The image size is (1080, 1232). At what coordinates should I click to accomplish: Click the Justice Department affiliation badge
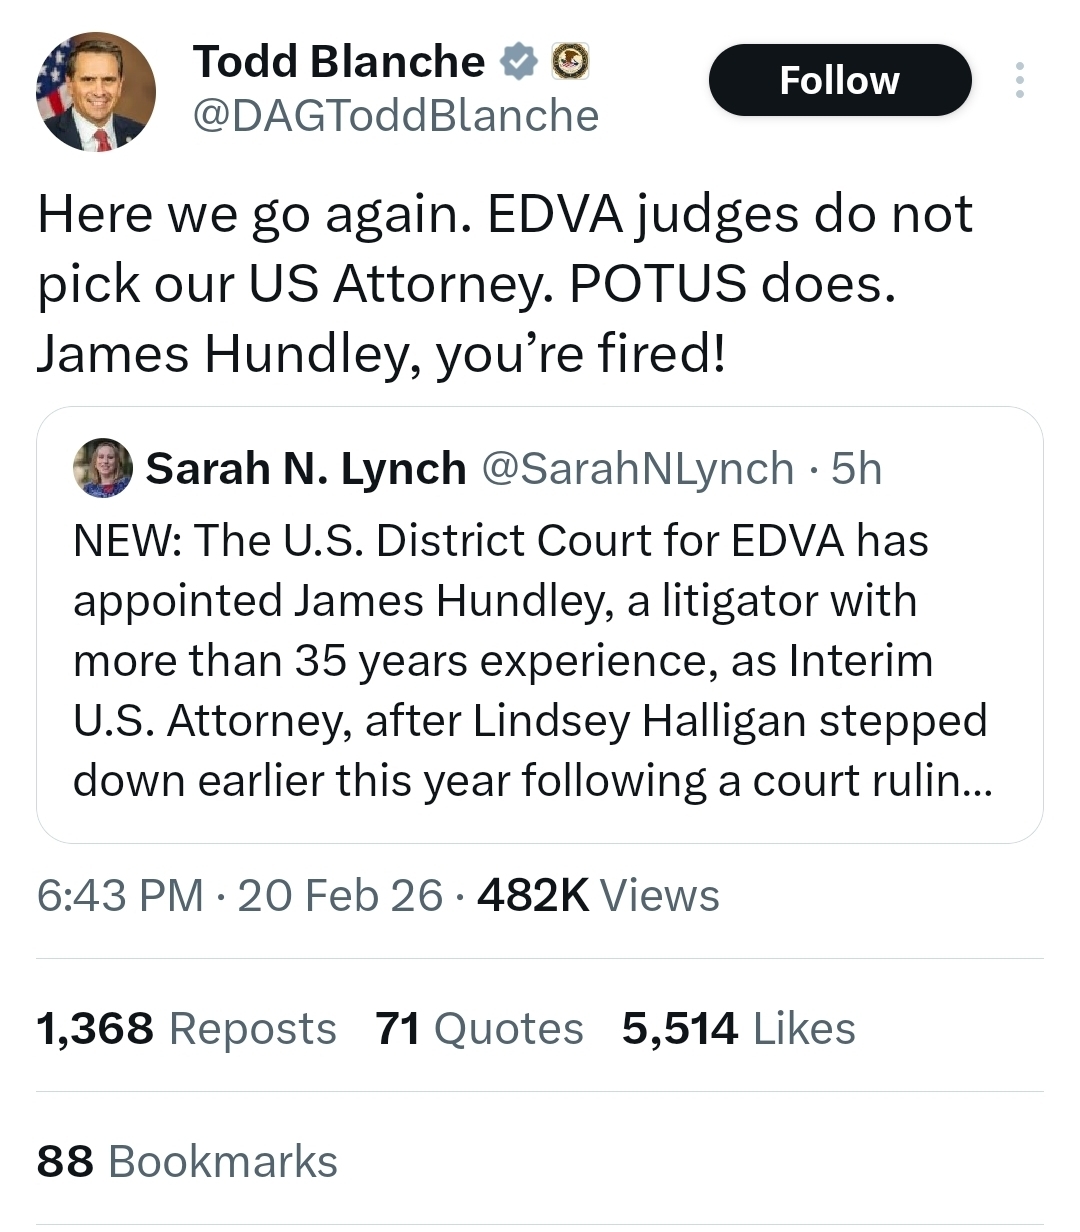point(571,62)
